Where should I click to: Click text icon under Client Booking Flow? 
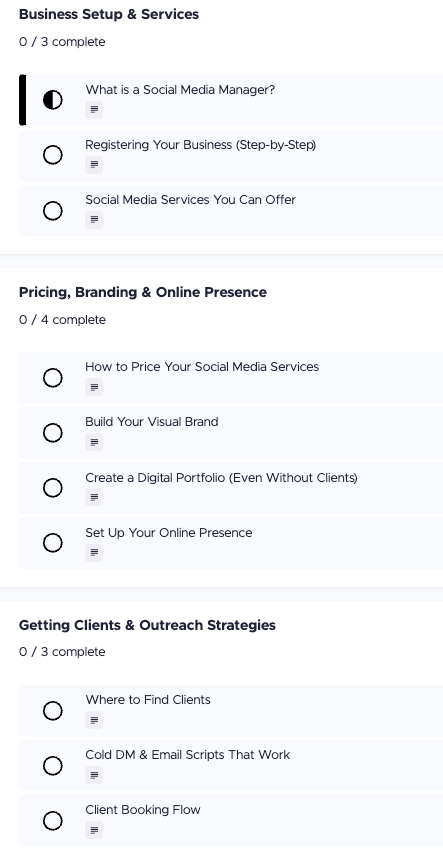tap(94, 830)
